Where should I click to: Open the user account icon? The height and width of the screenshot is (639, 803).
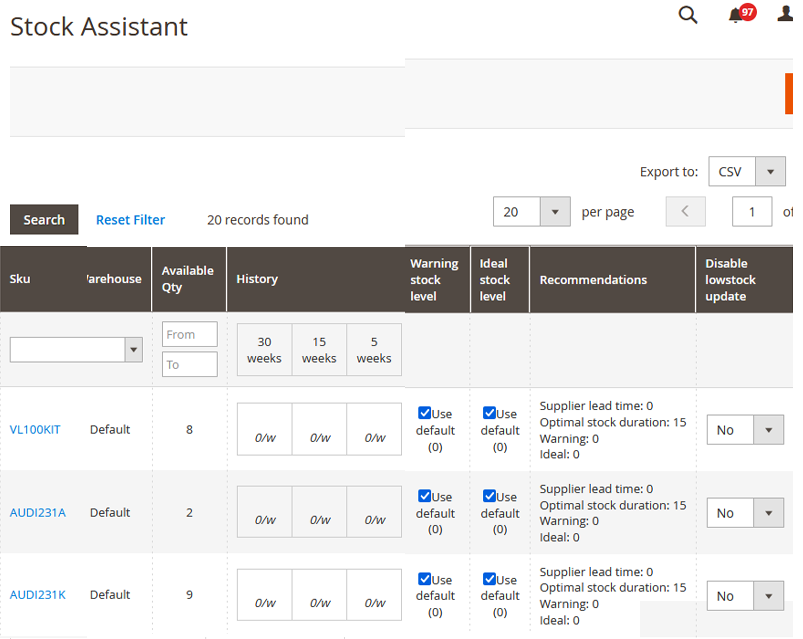[x=785, y=15]
